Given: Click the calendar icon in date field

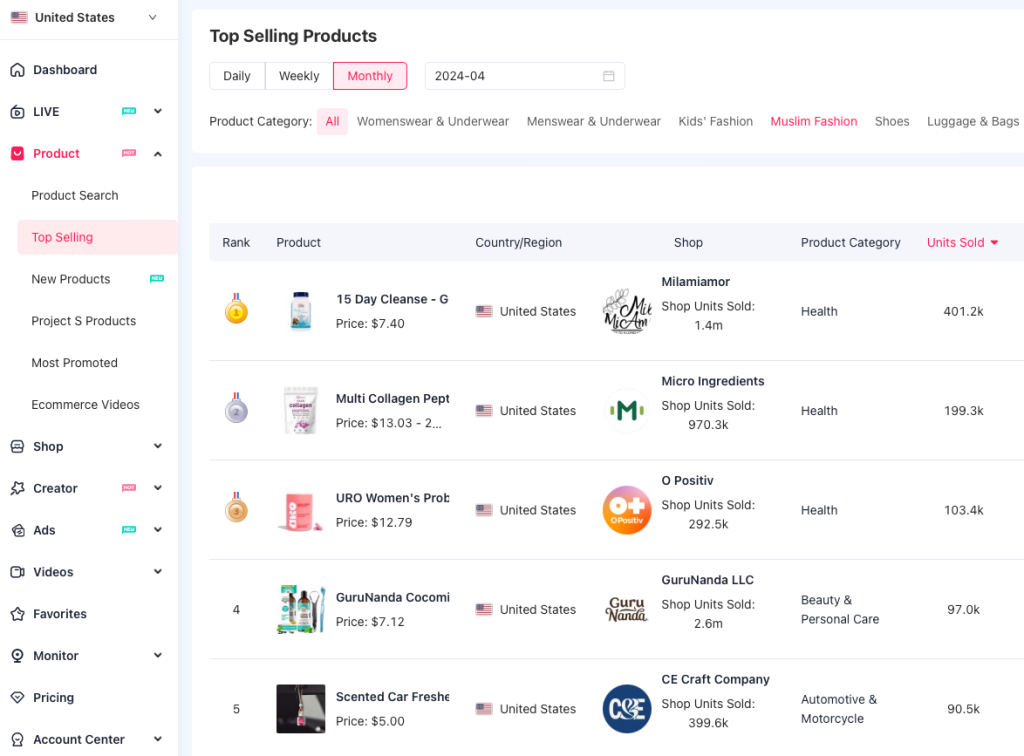Looking at the screenshot, I should [x=608, y=76].
